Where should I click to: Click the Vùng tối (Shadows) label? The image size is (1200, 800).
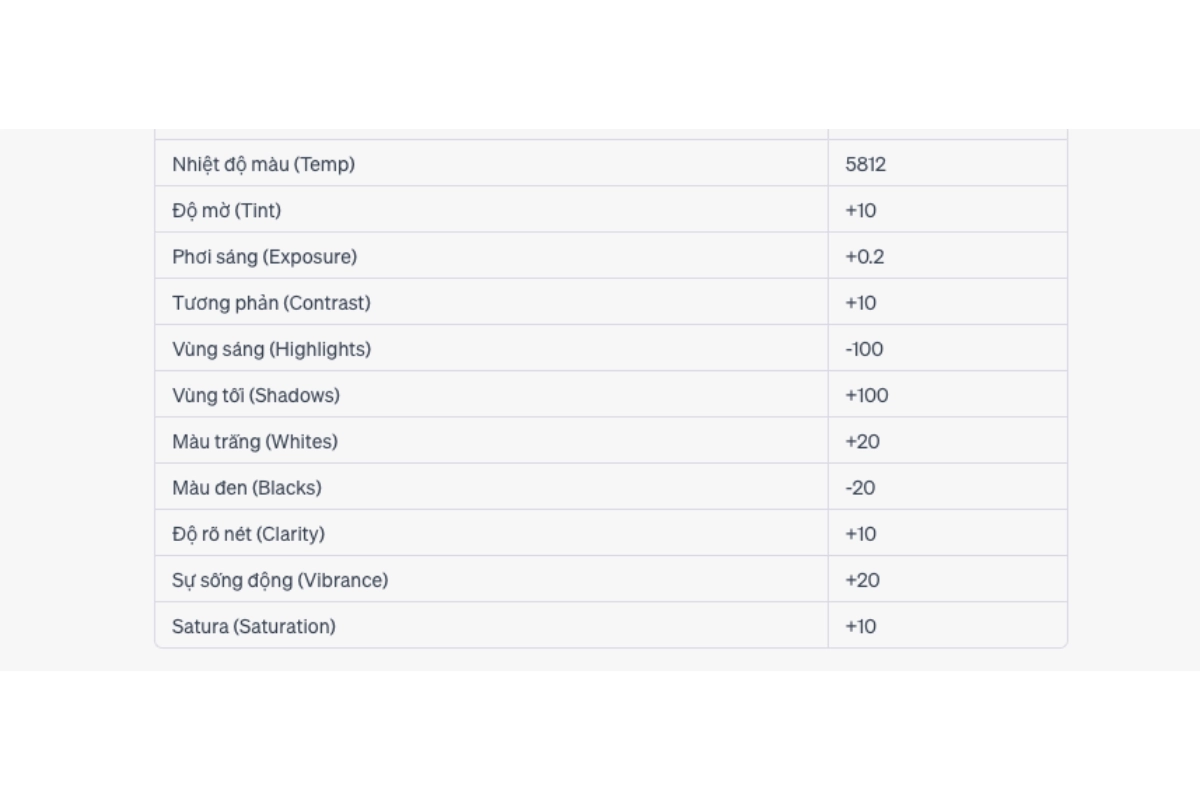coord(256,395)
